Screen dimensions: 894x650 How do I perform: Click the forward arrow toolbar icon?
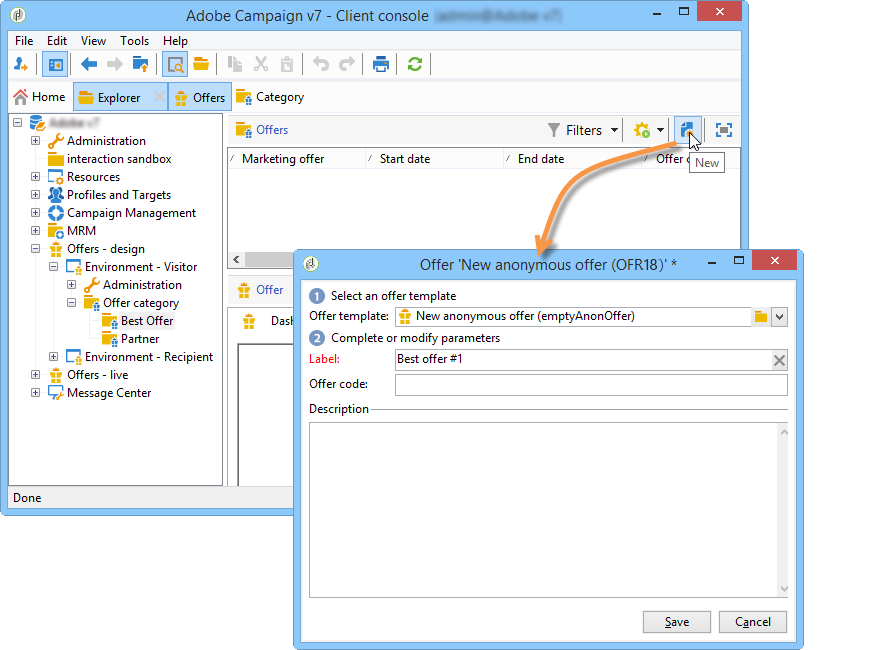pos(115,64)
